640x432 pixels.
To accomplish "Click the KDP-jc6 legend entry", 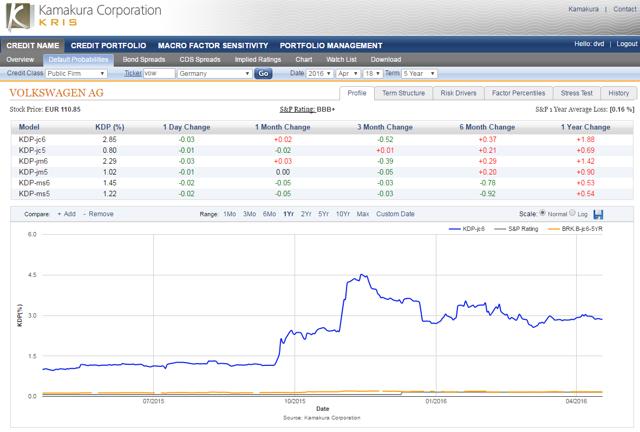I will click(x=467, y=229).
